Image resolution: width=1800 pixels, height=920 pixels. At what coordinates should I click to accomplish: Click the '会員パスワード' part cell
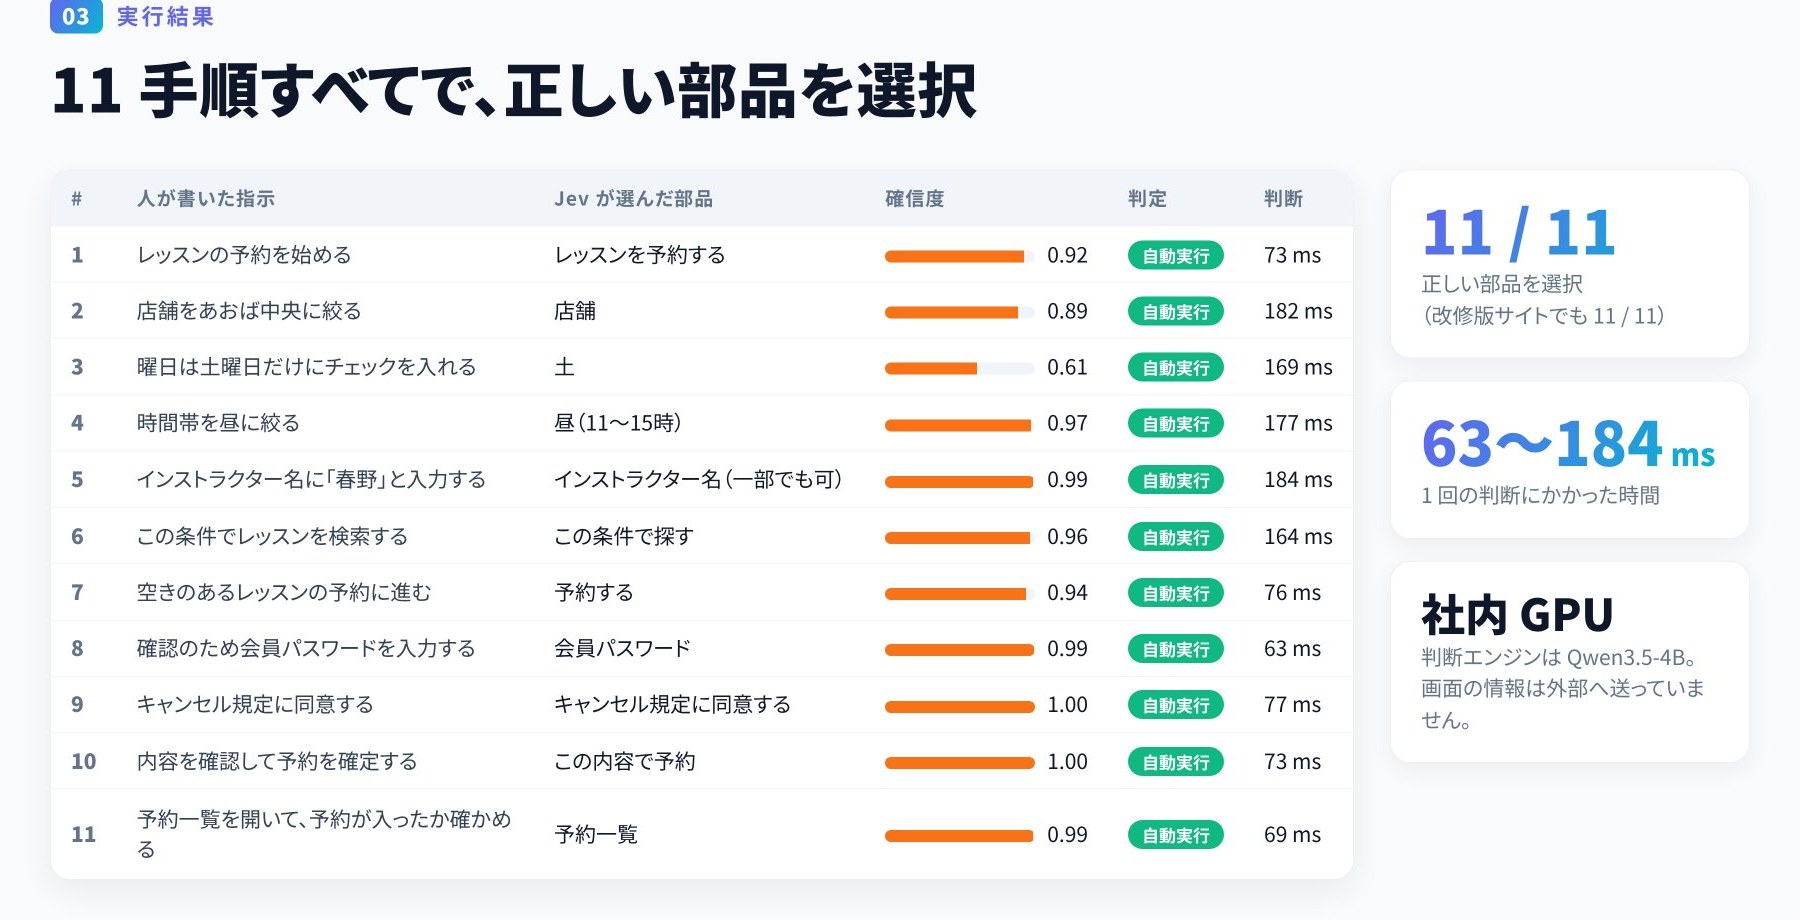[x=622, y=648]
